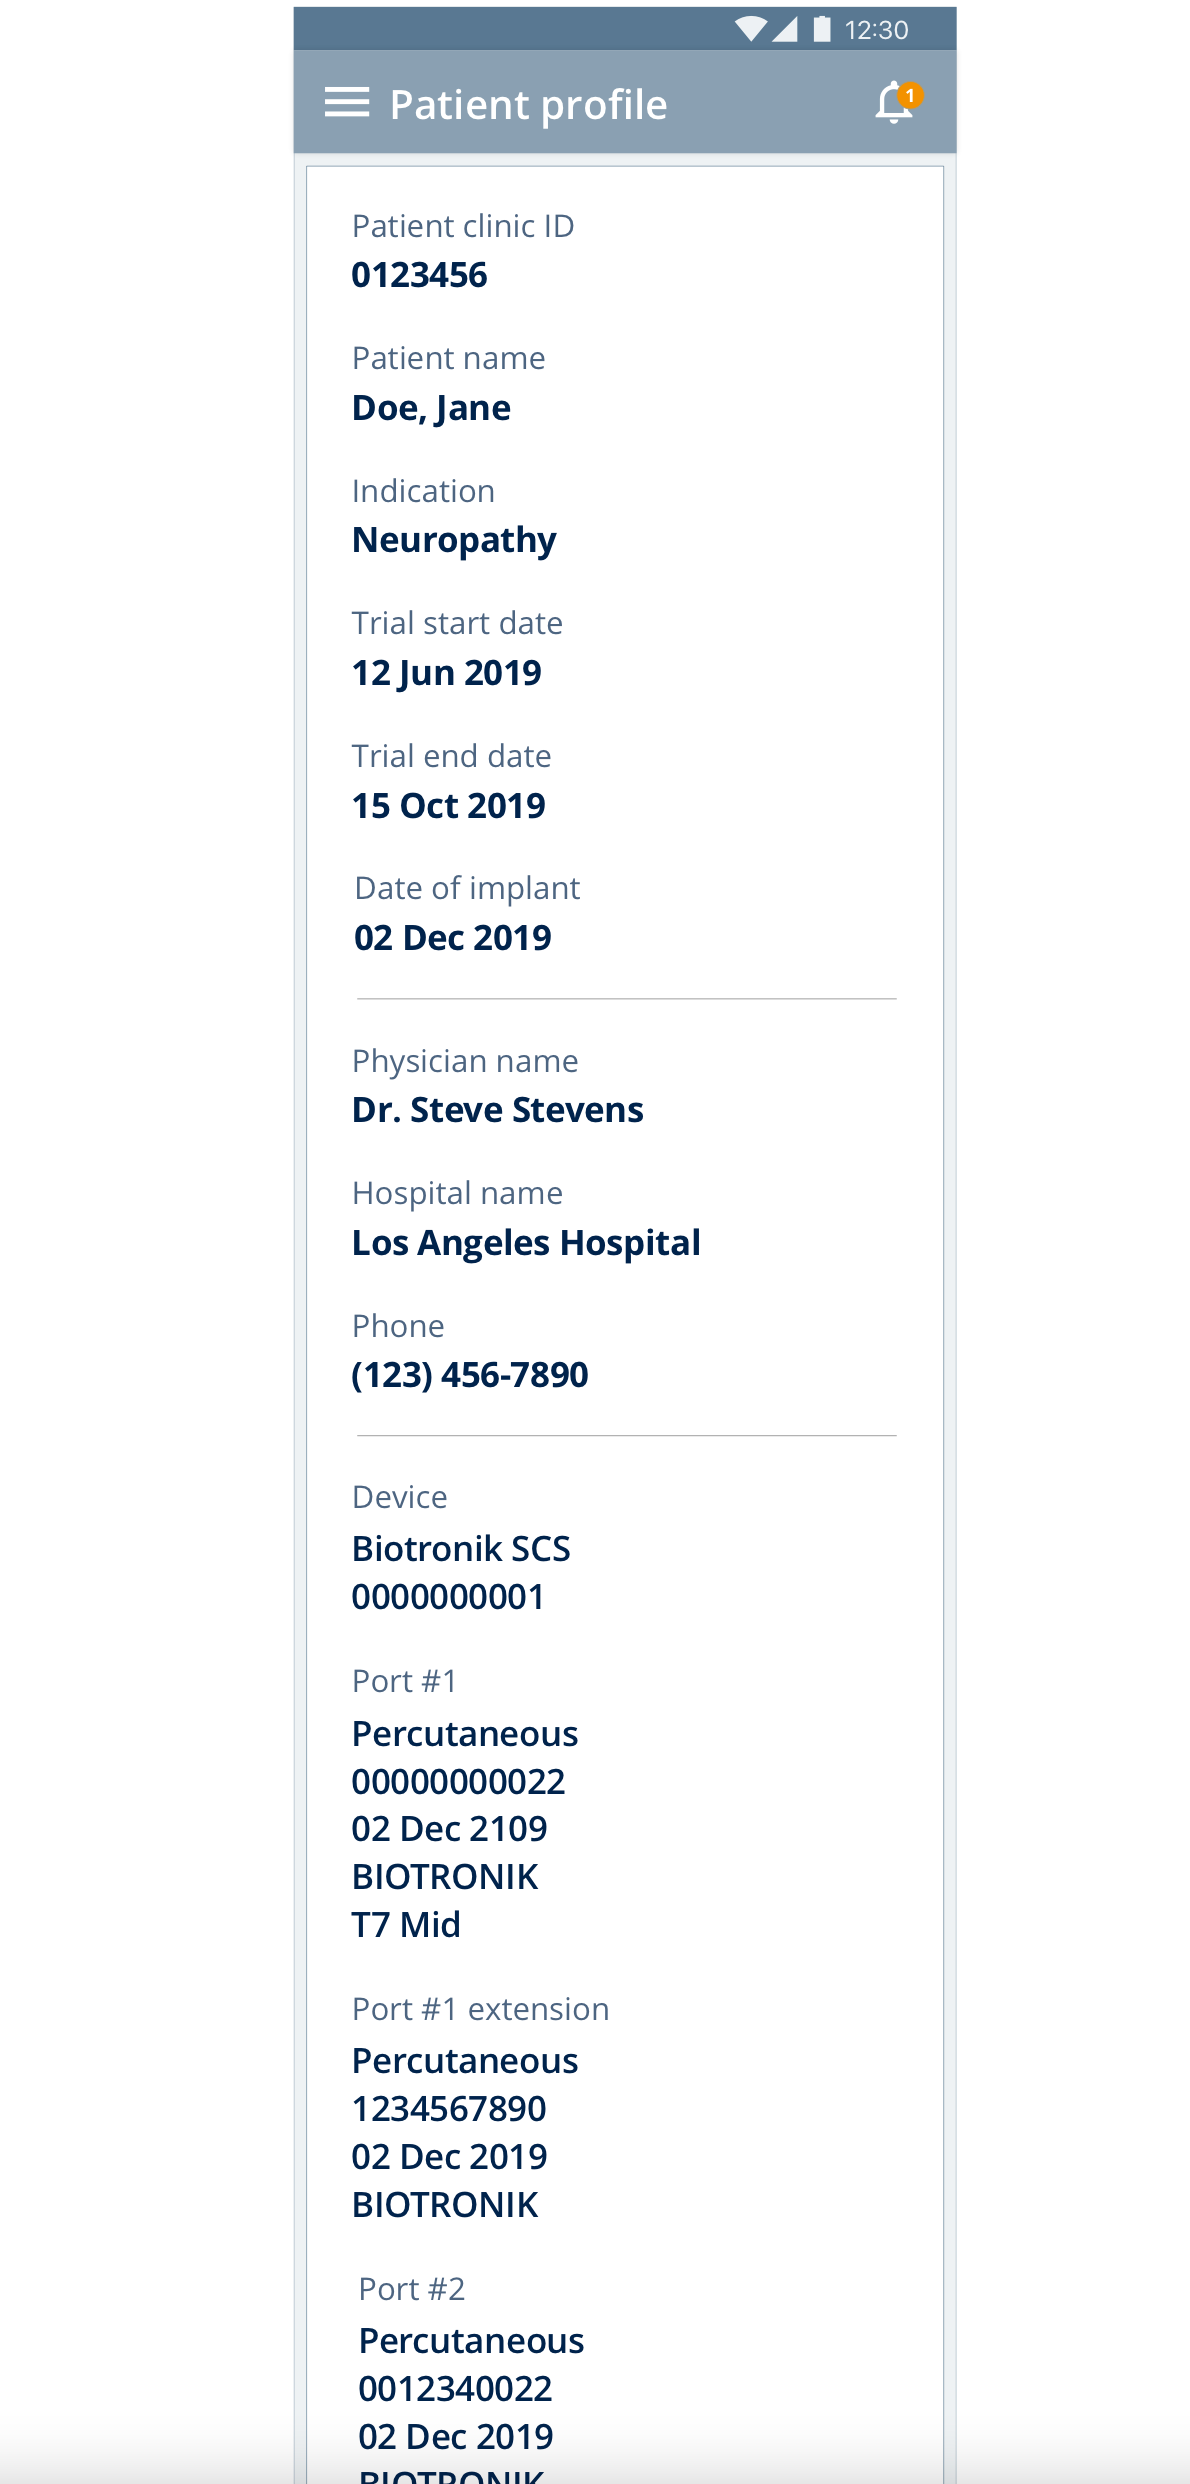Select device Biotronik SCS entry
Image resolution: width=1190 pixels, height=2484 pixels.
(461, 1549)
